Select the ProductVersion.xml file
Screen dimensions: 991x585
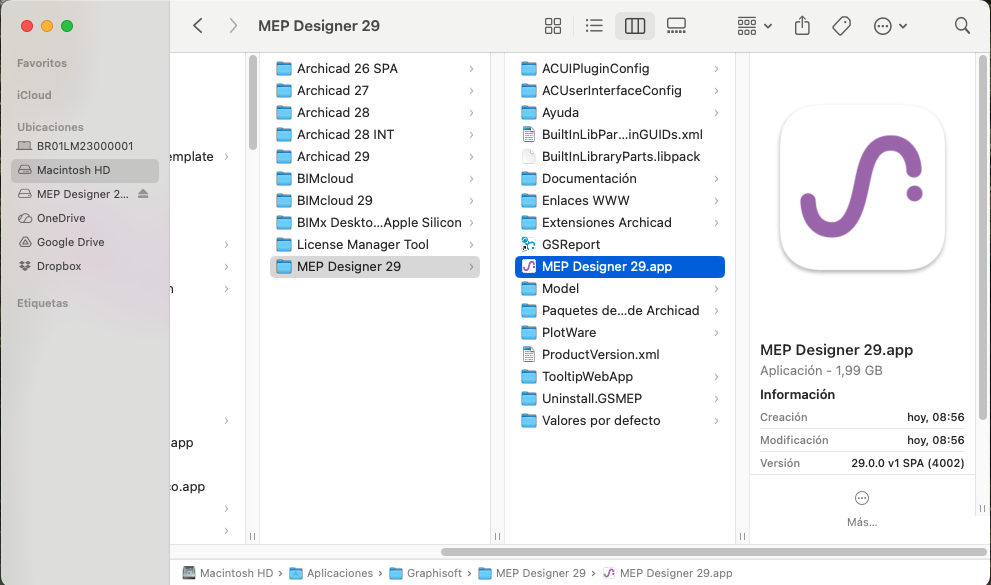click(620, 355)
